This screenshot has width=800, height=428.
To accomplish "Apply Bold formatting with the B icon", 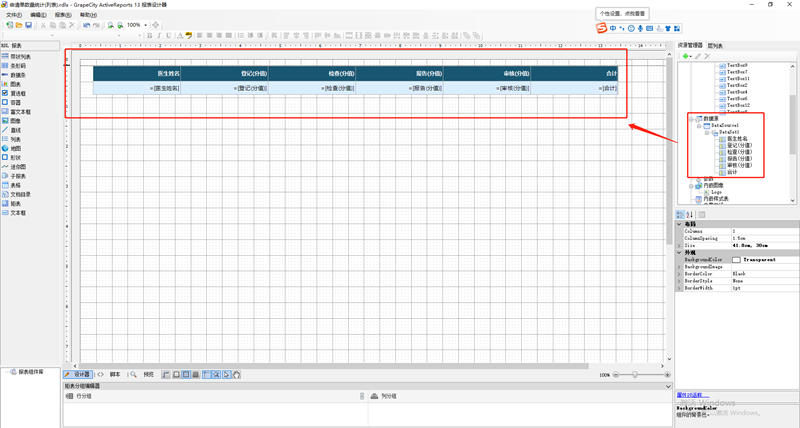I will (150, 36).
